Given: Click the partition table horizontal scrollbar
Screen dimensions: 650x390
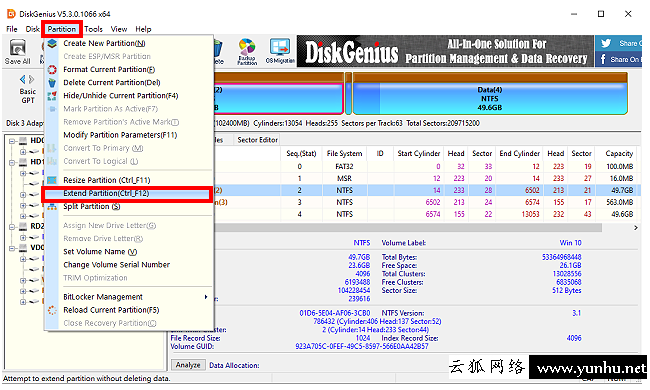Looking at the screenshot, I should point(407,228).
